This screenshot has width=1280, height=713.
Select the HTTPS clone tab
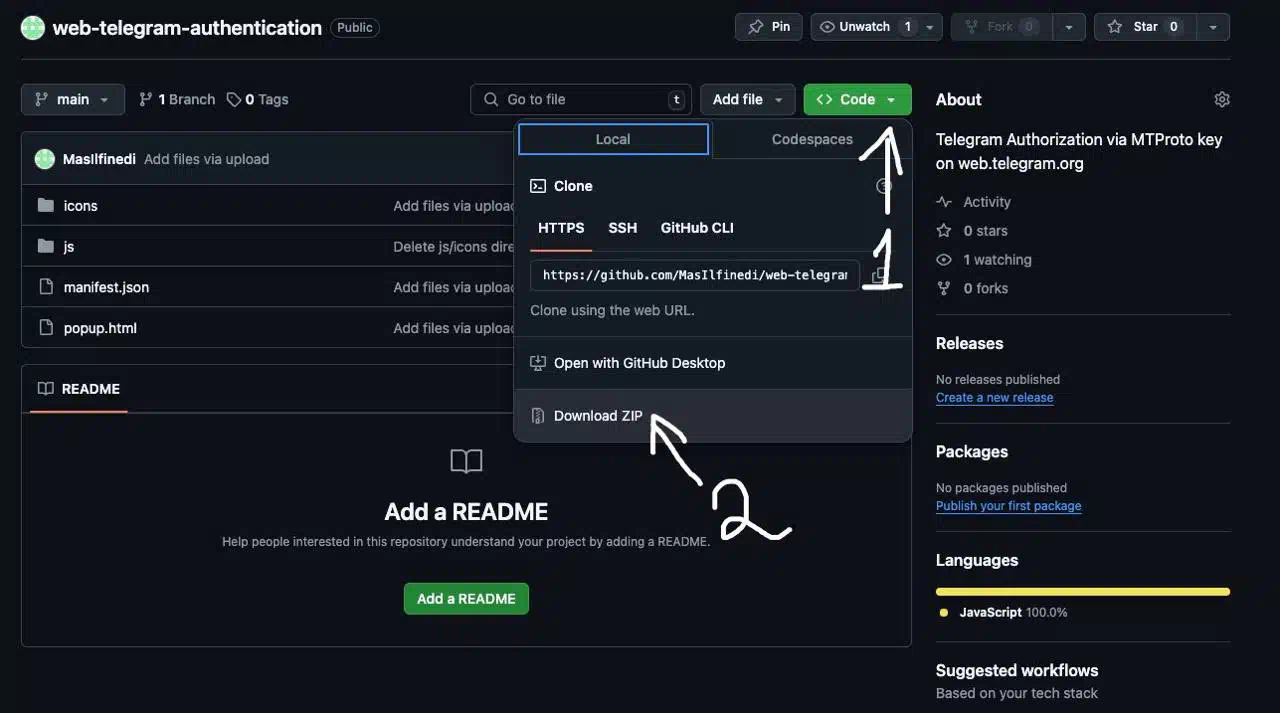coord(561,228)
